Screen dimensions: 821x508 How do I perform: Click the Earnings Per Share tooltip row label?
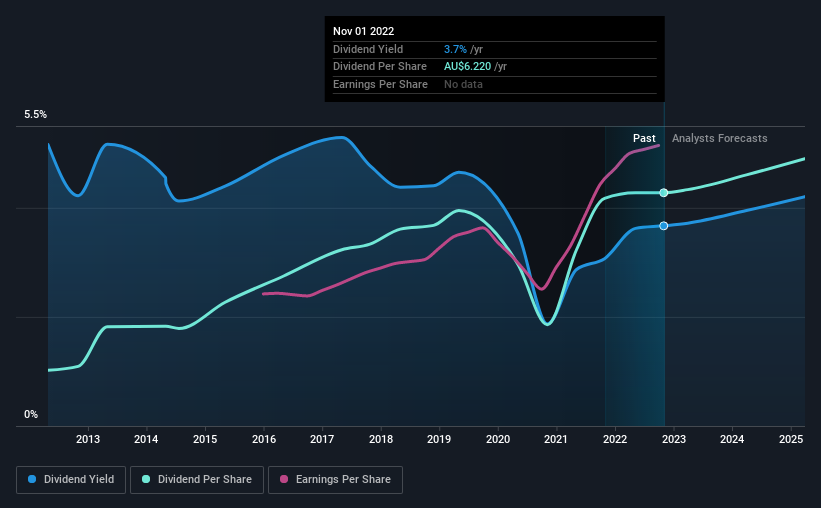pos(380,84)
